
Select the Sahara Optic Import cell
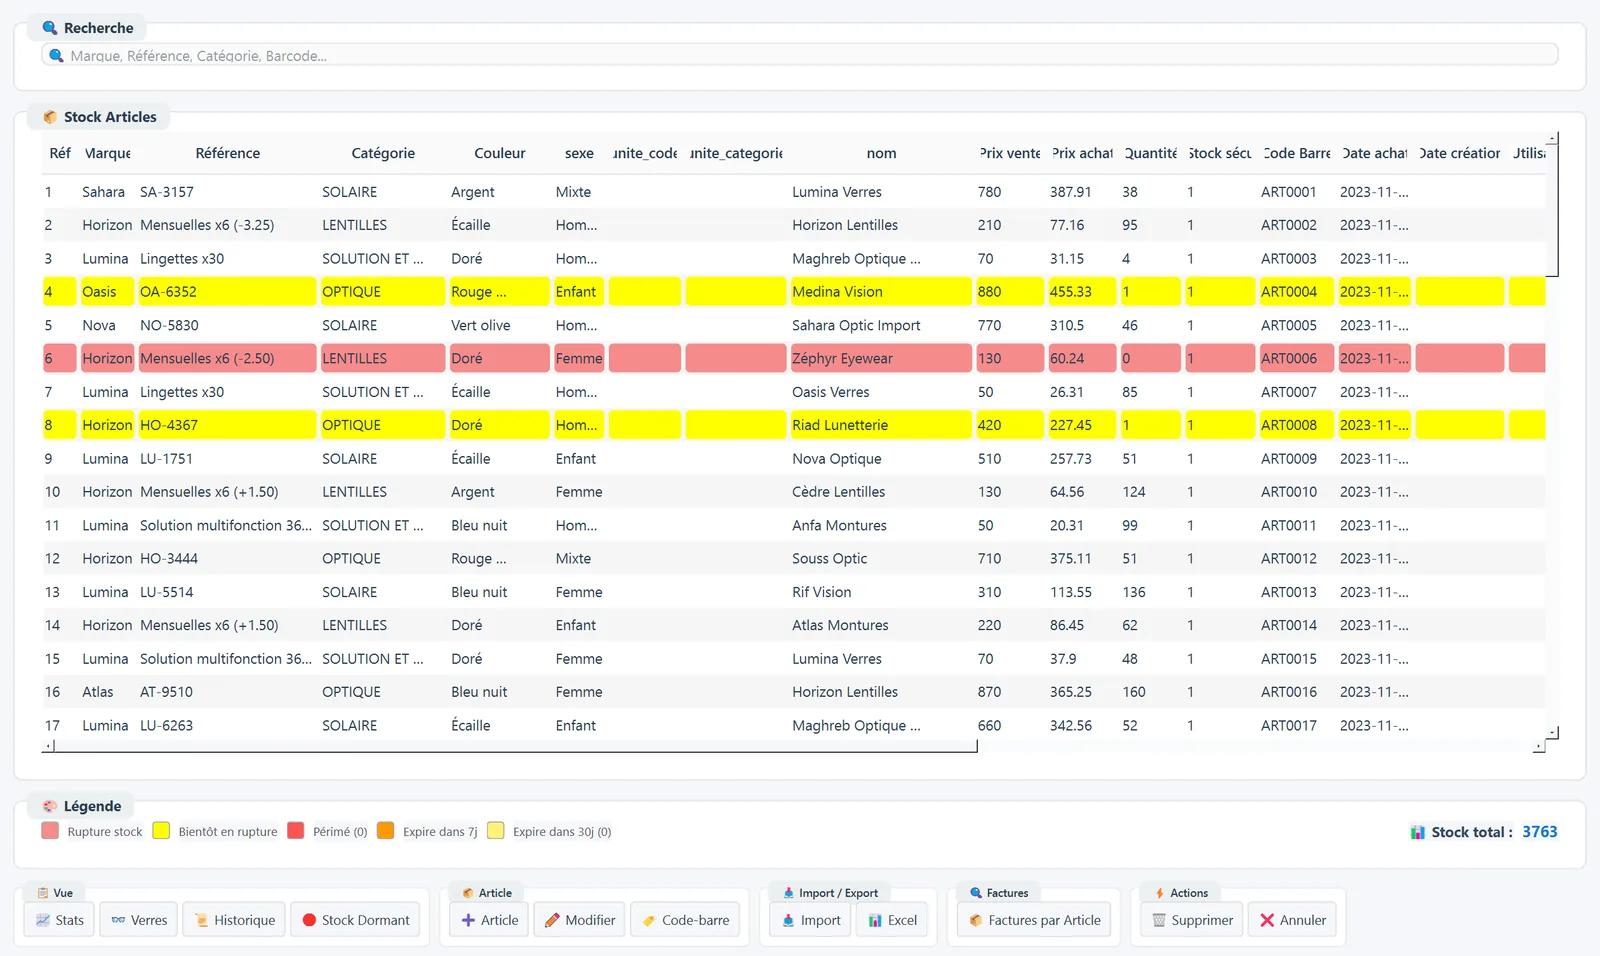pyautogui.click(x=880, y=325)
